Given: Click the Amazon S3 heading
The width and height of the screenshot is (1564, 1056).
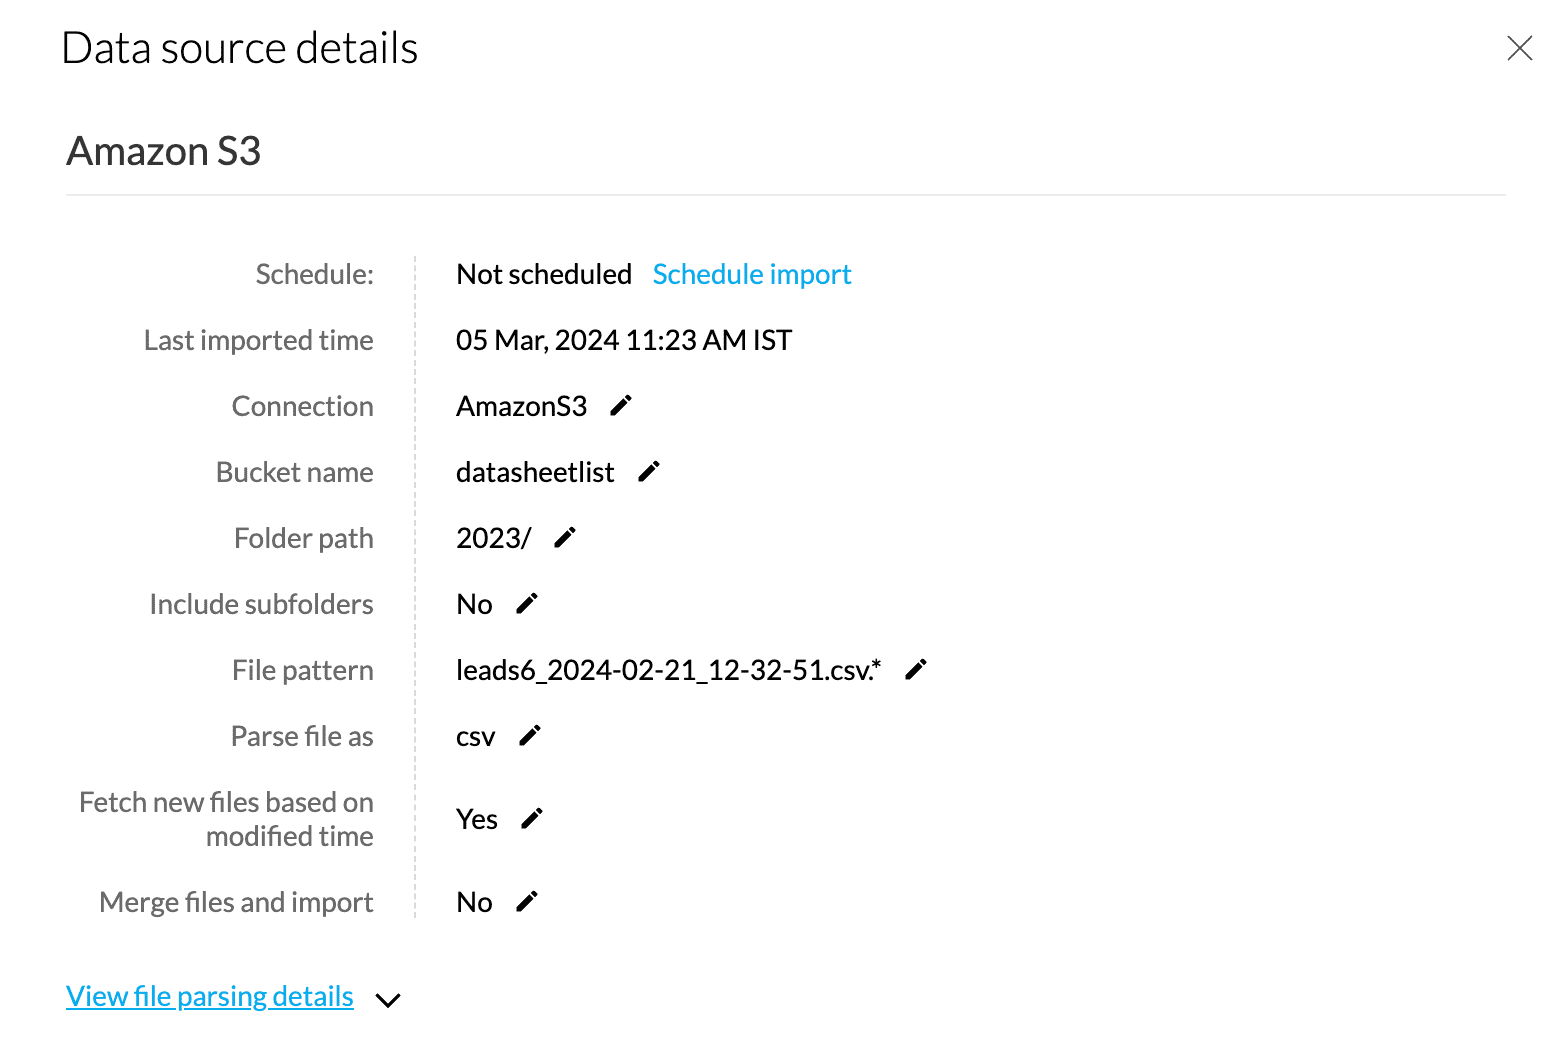Looking at the screenshot, I should [164, 151].
